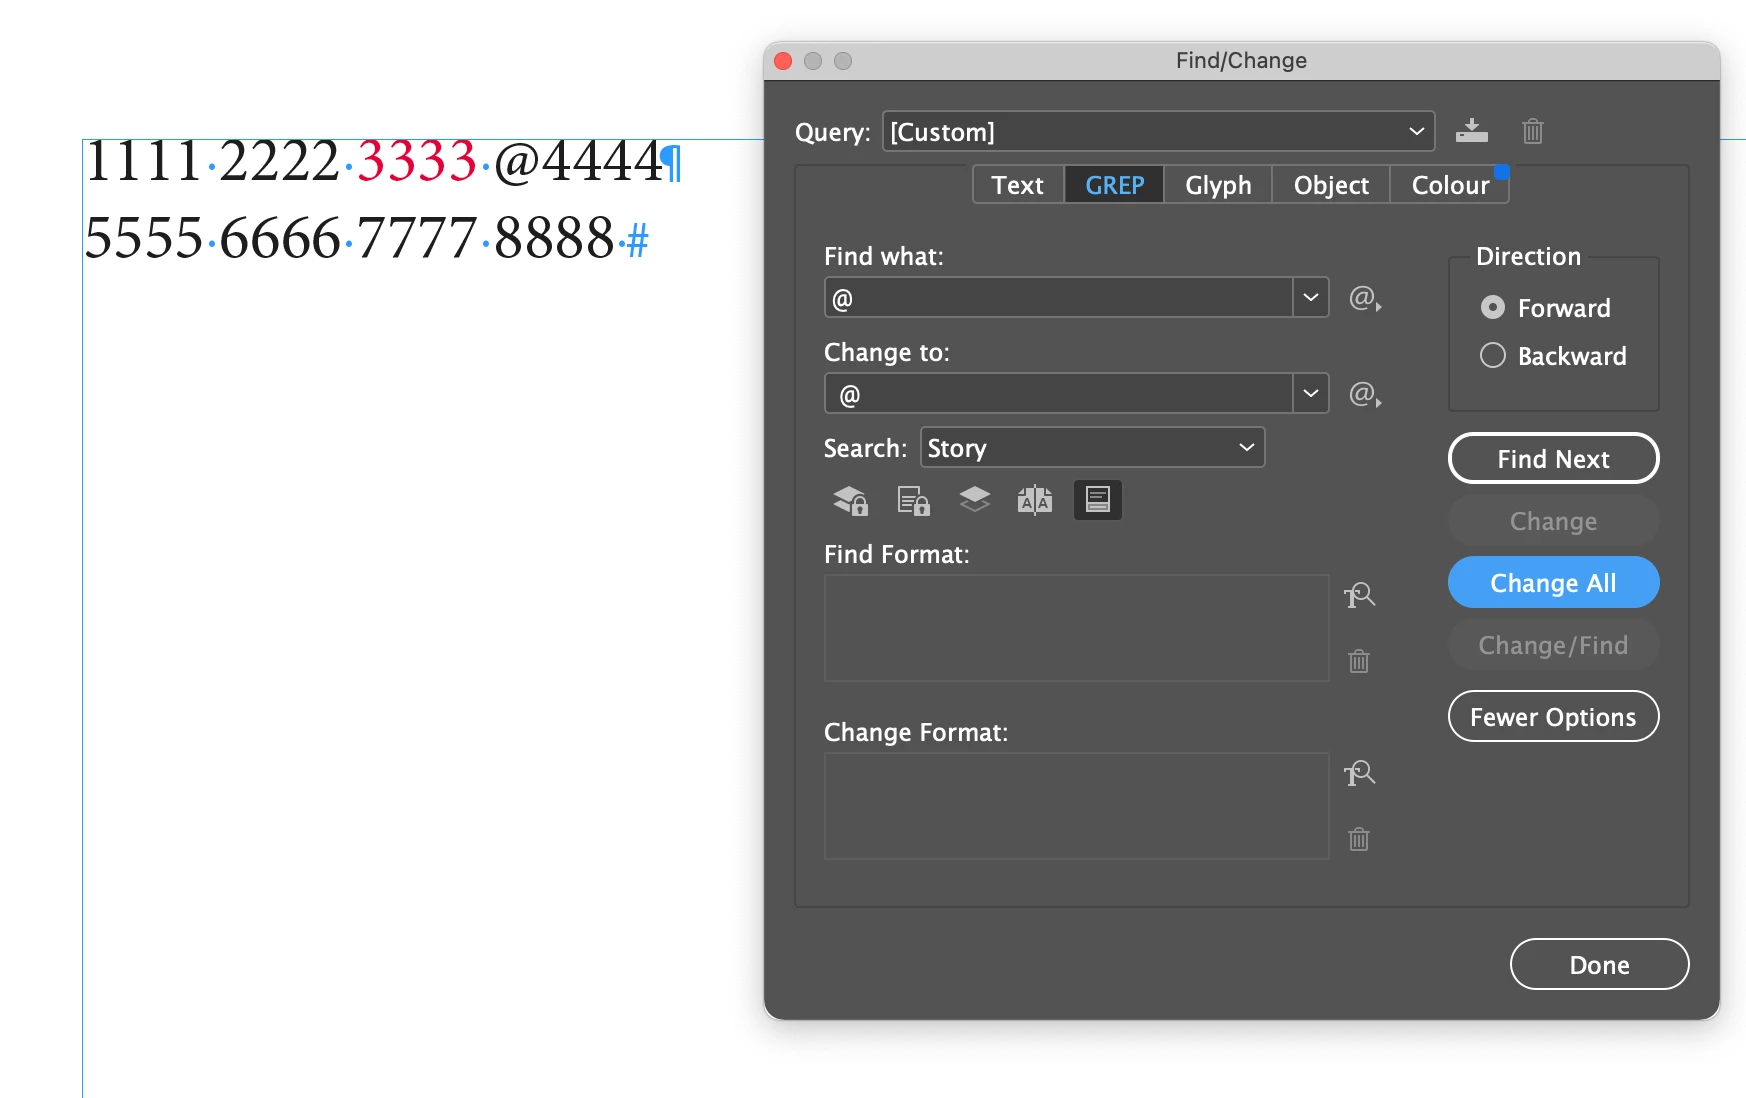Screen dimensions: 1746x1098
Task: Open special characters menu for Find what
Action: coord(1365,298)
